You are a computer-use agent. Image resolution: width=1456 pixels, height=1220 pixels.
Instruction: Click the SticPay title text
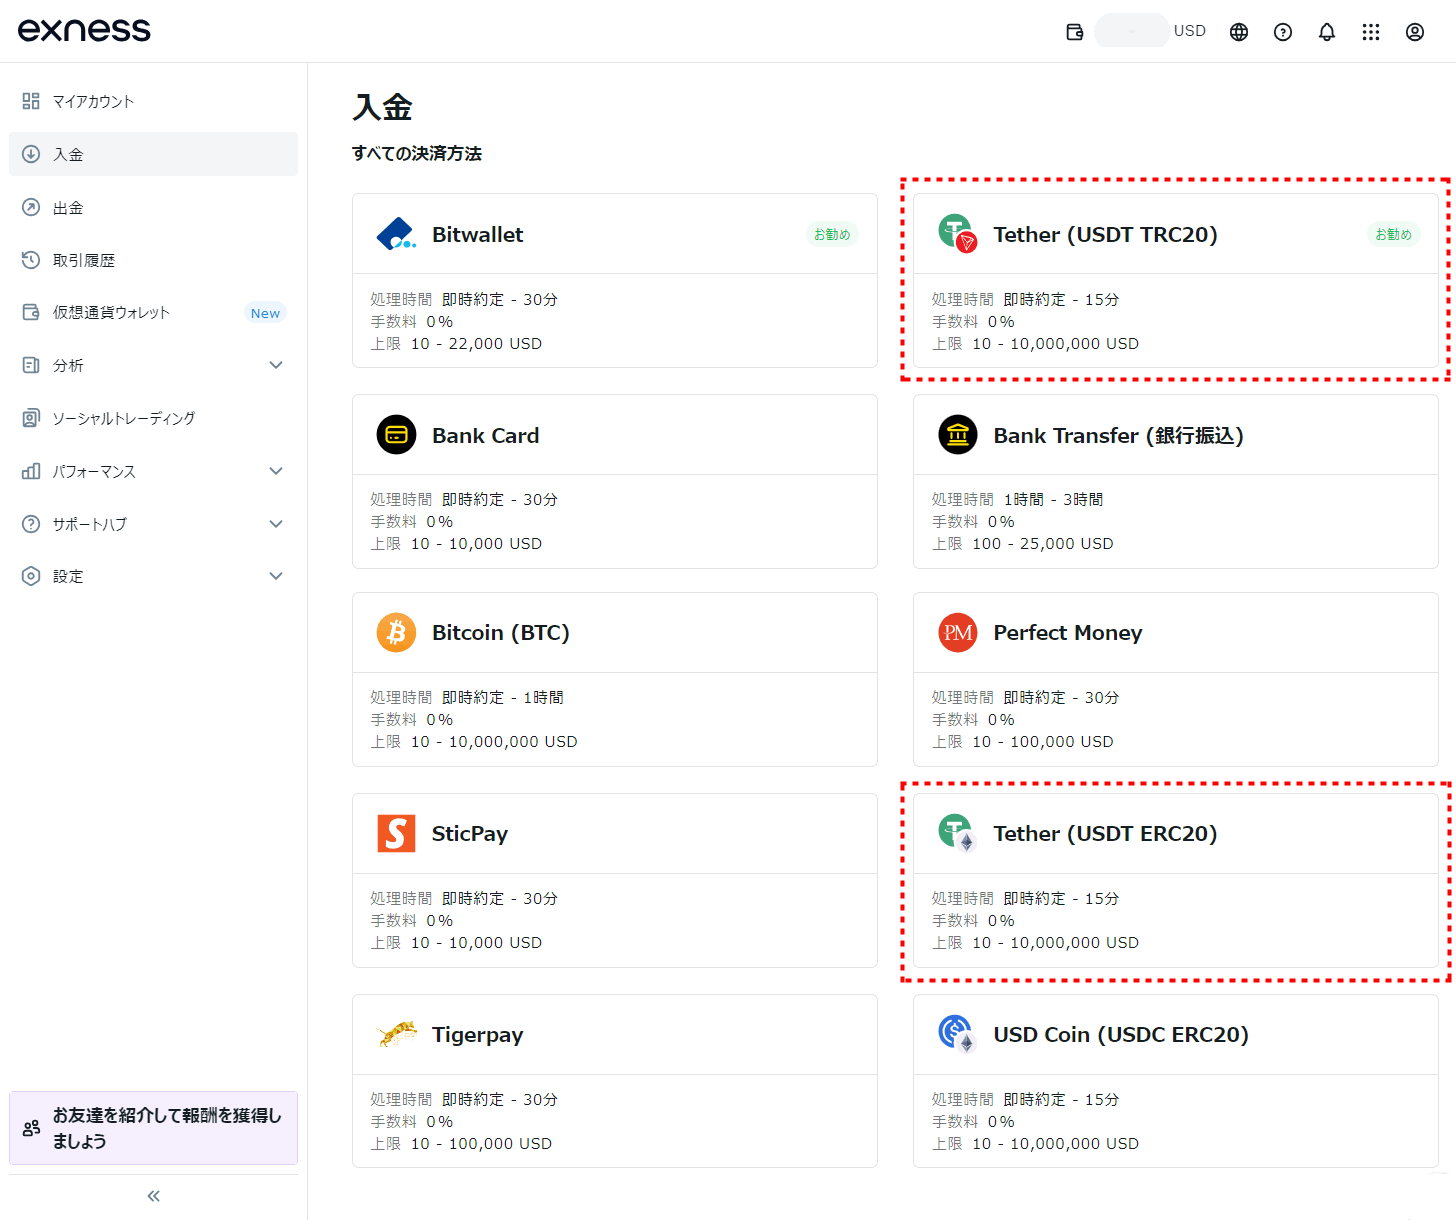[469, 834]
